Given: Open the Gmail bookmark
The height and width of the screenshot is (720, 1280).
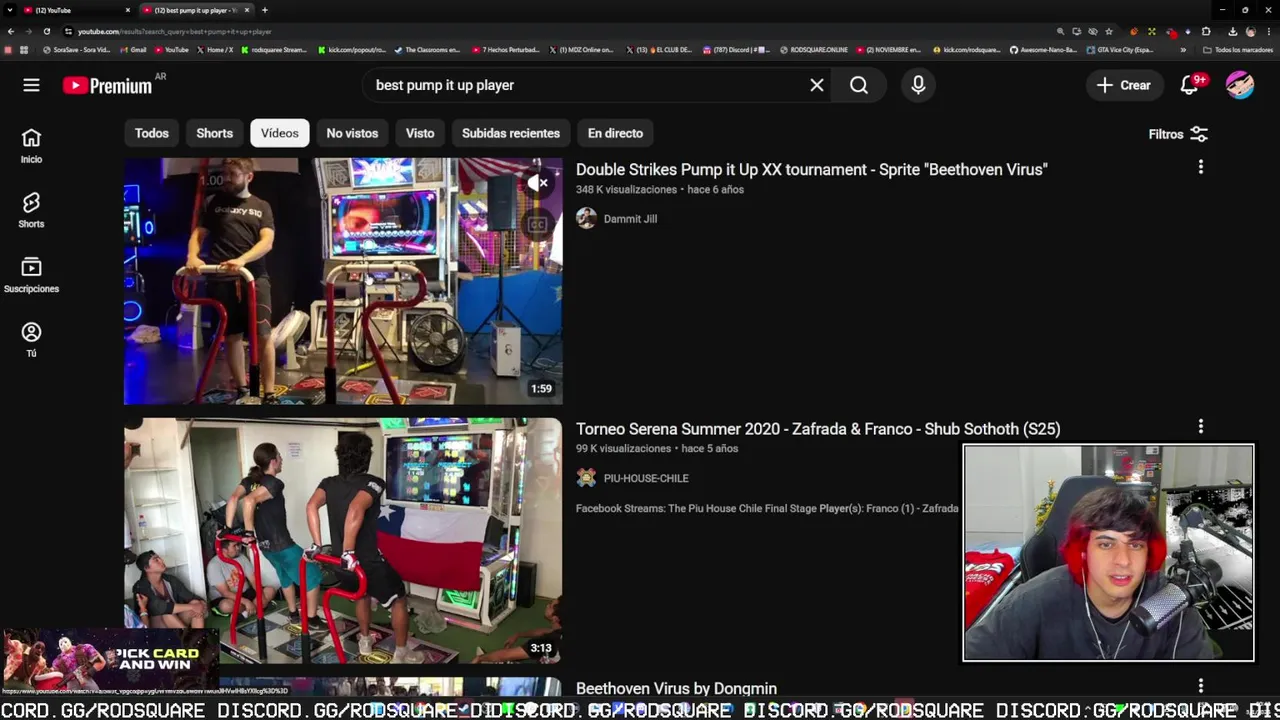Looking at the screenshot, I should point(133,50).
